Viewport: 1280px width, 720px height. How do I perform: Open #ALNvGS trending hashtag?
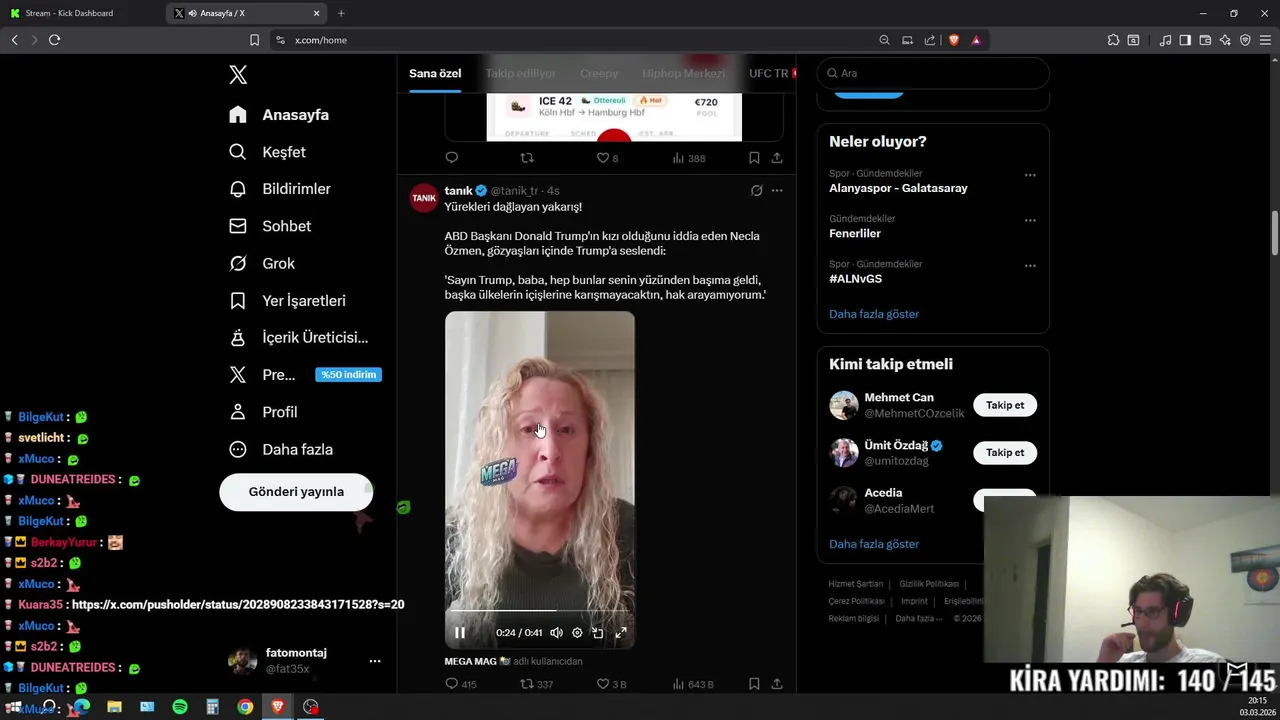pos(855,279)
